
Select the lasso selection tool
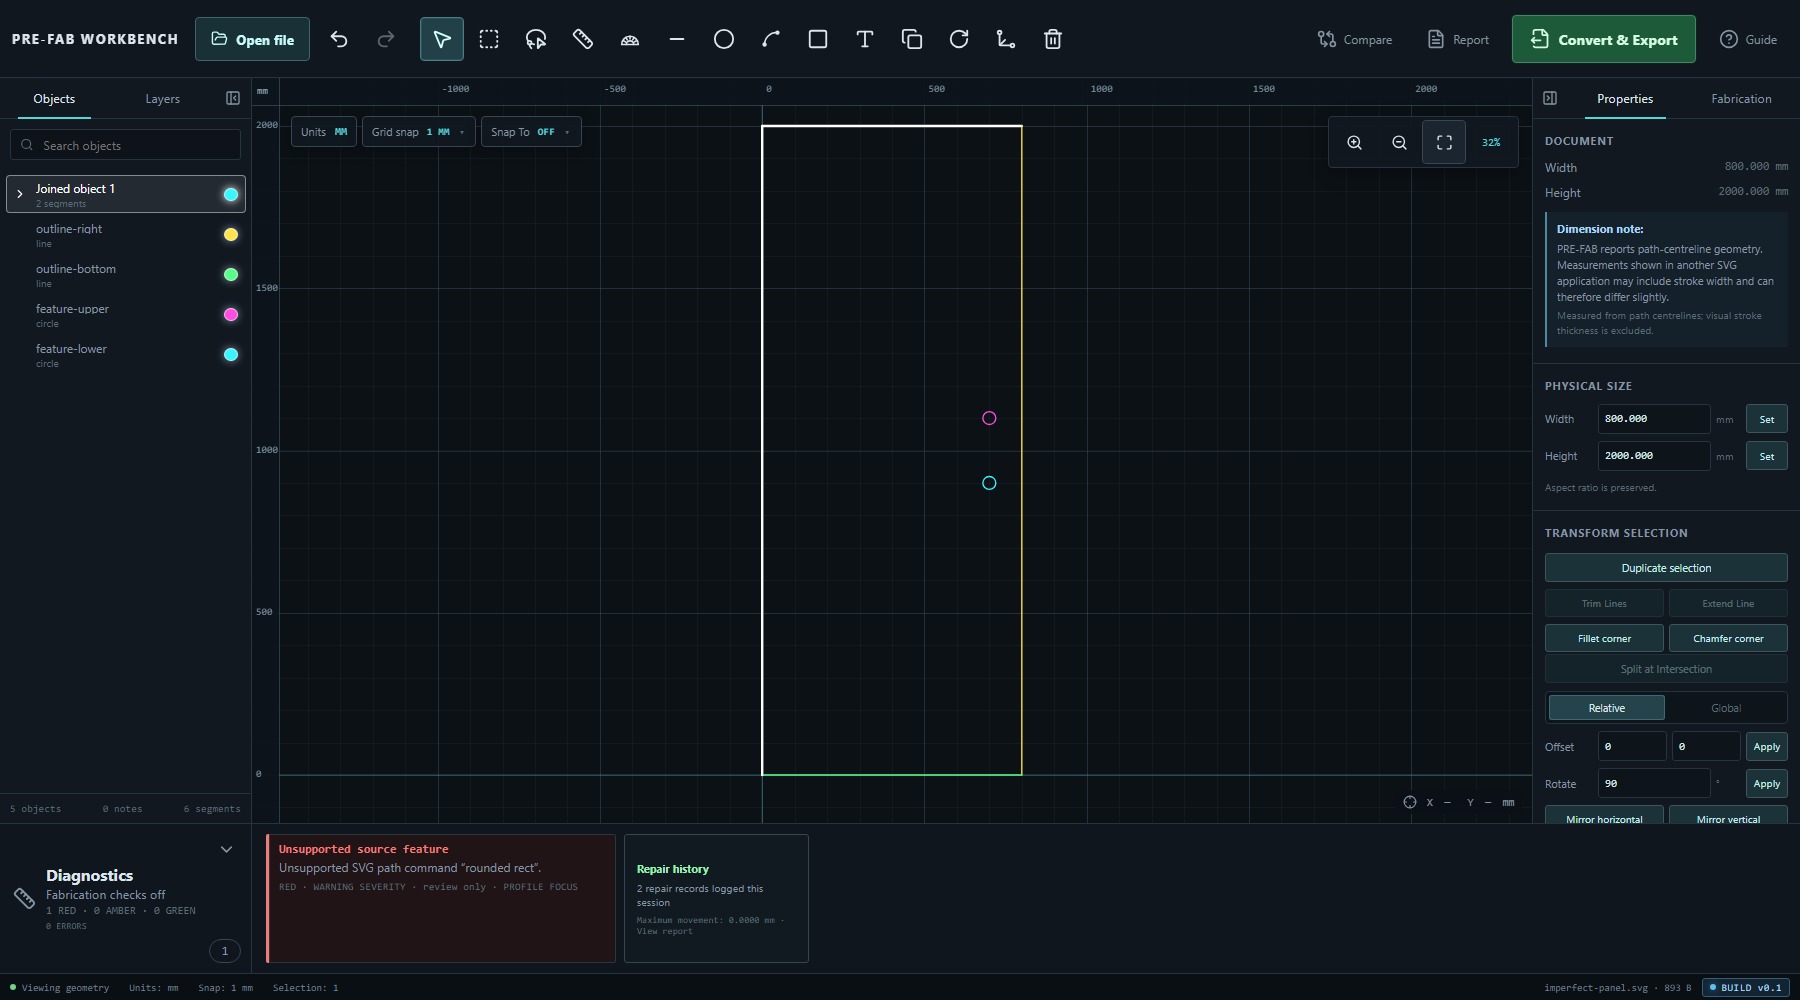[536, 39]
